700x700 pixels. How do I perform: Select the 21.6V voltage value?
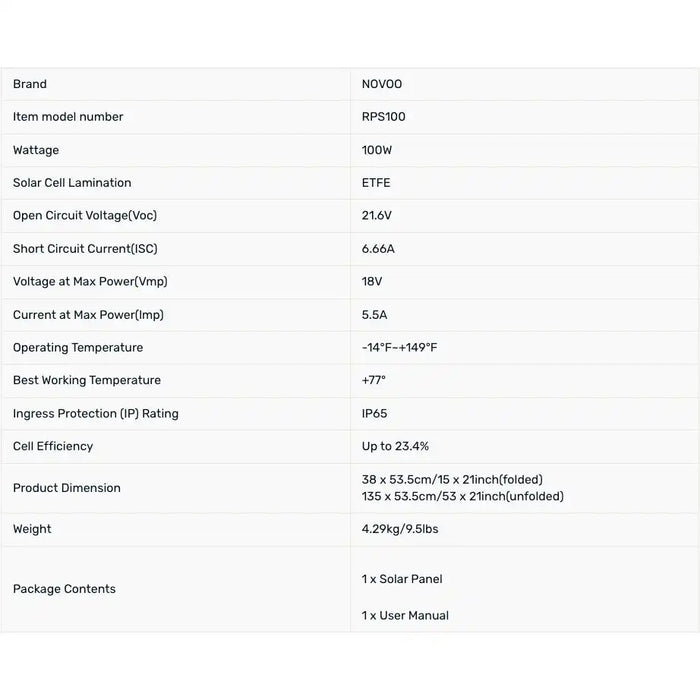click(379, 216)
